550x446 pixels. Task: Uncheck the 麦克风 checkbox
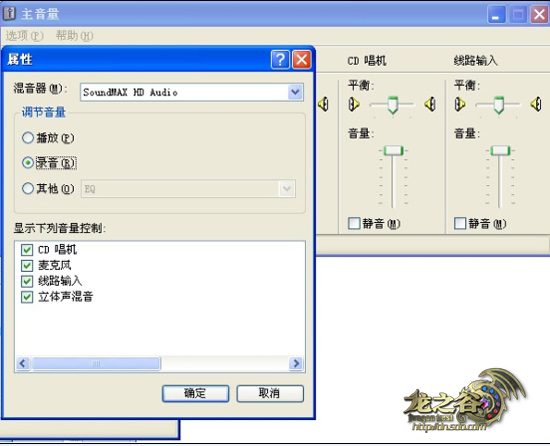(x=27, y=265)
